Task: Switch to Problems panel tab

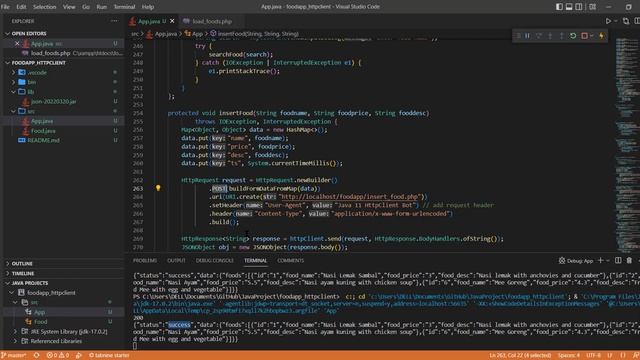Action: [145, 260]
